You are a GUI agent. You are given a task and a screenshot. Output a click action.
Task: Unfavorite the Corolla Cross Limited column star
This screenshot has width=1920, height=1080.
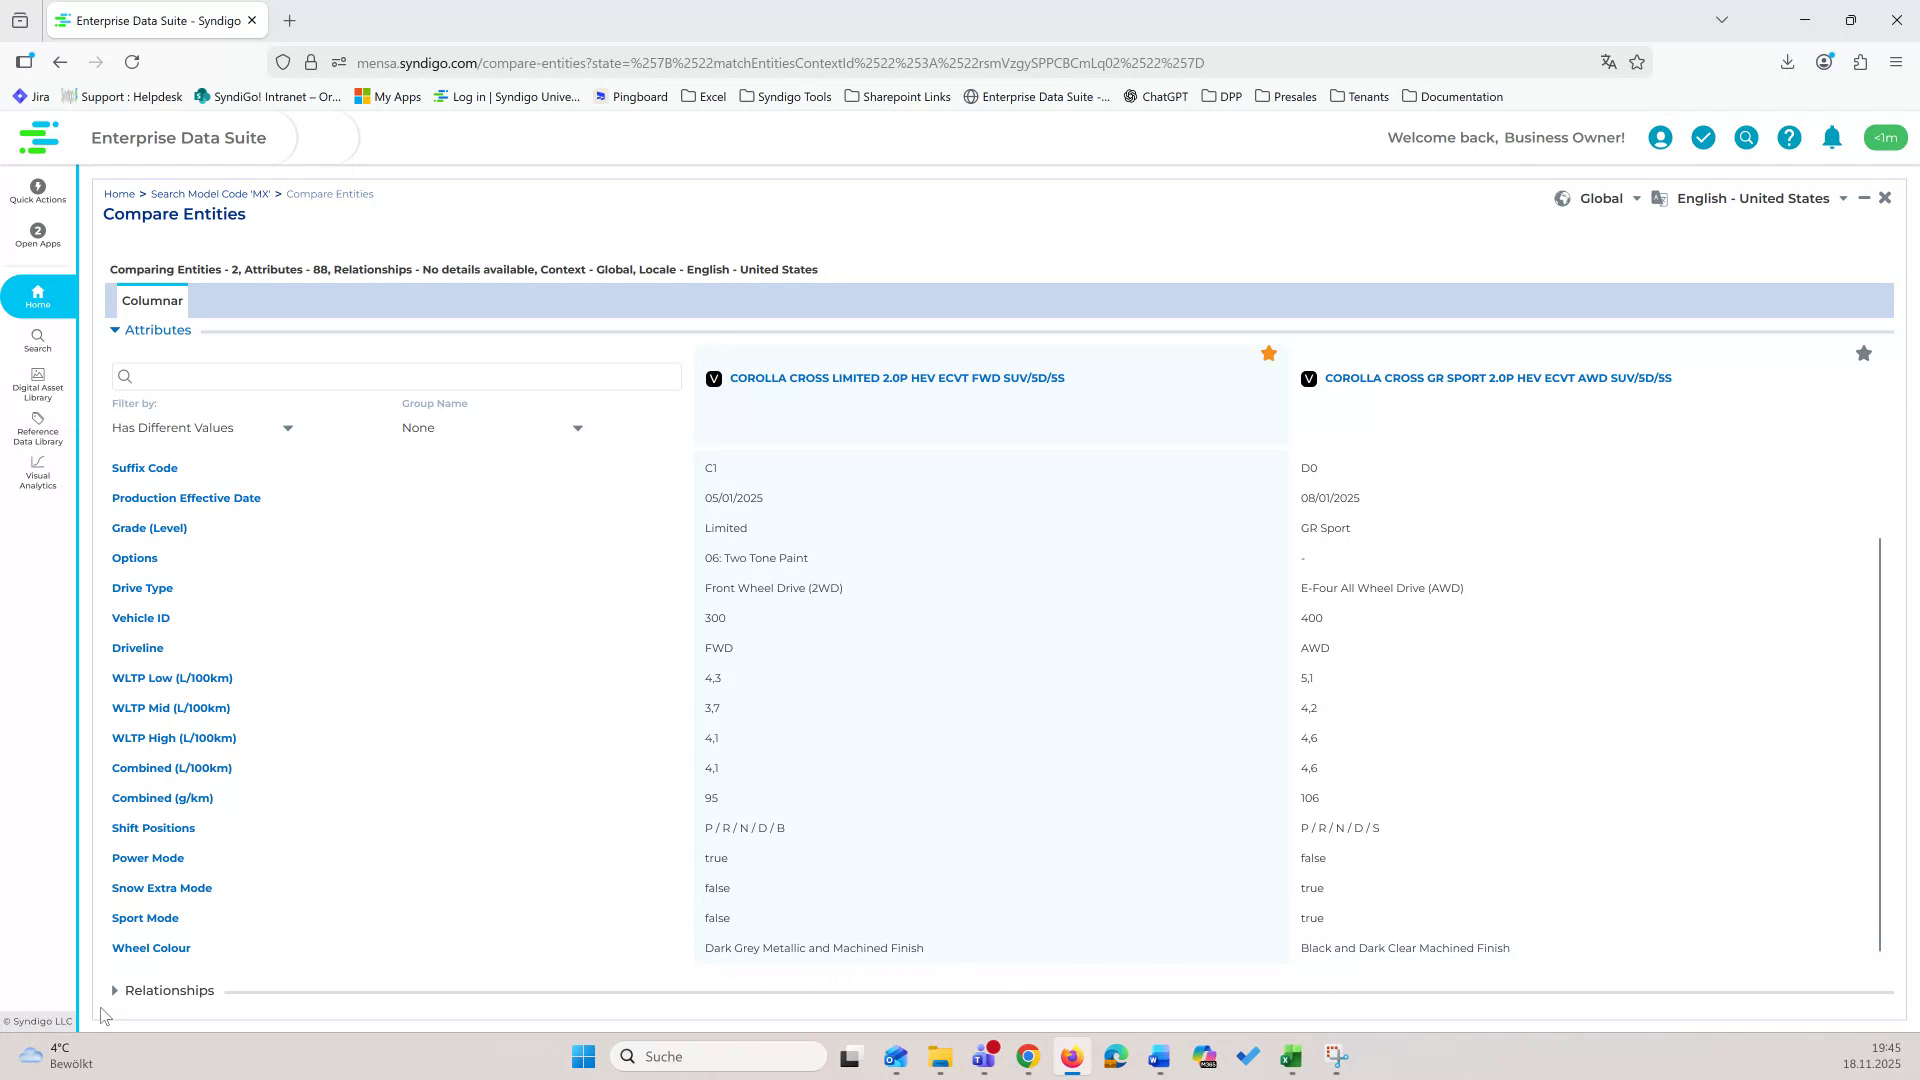coord(1269,353)
